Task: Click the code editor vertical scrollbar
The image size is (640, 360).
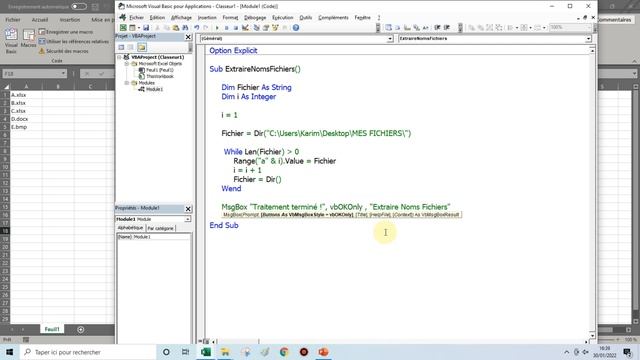Action: click(x=592, y=193)
